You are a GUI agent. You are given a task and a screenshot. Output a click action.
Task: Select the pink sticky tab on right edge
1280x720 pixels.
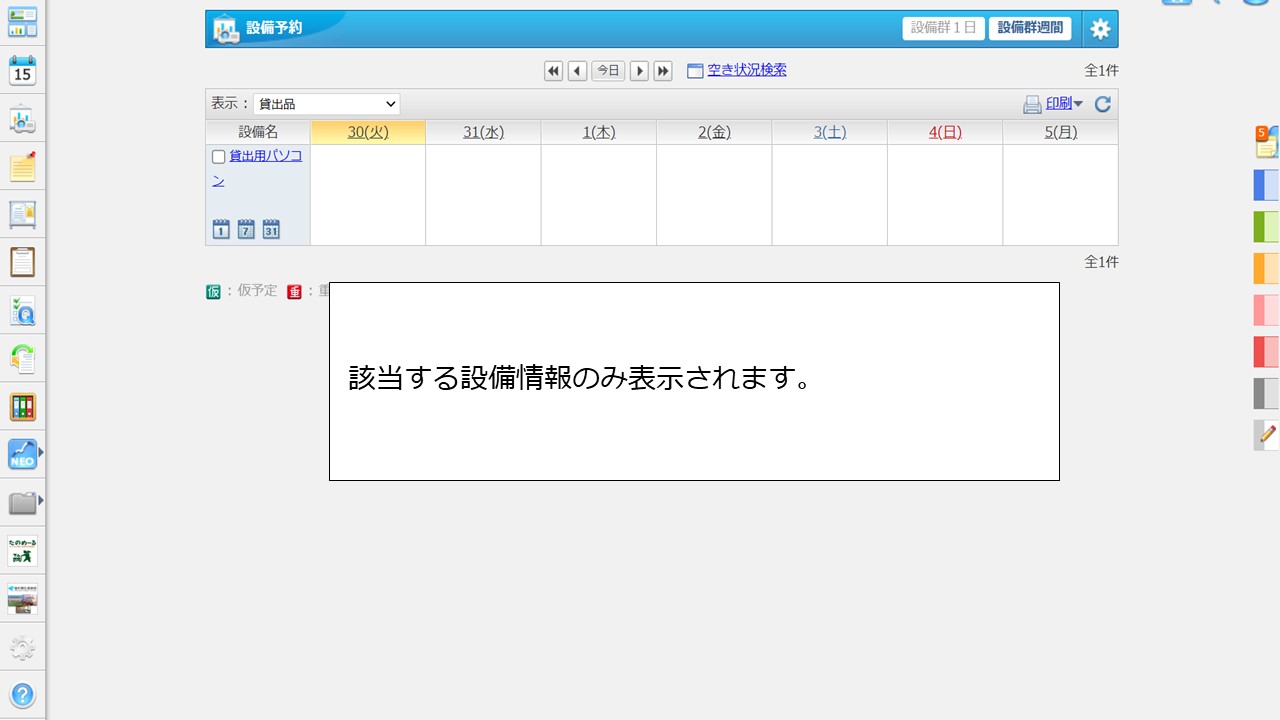coord(1266,311)
